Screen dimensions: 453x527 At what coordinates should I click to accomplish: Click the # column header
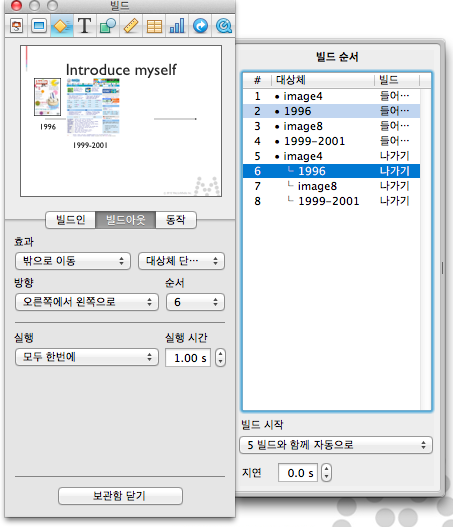click(x=257, y=80)
